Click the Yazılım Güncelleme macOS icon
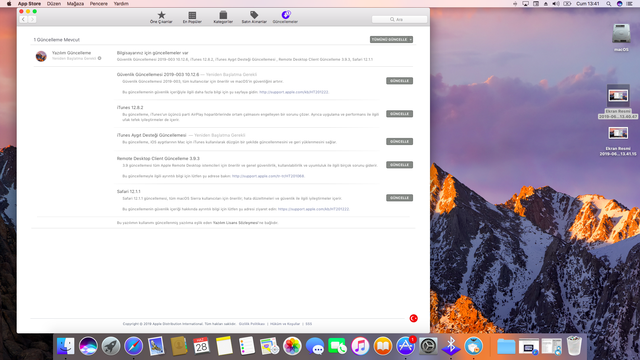This screenshot has width=640, height=360. (41, 56)
